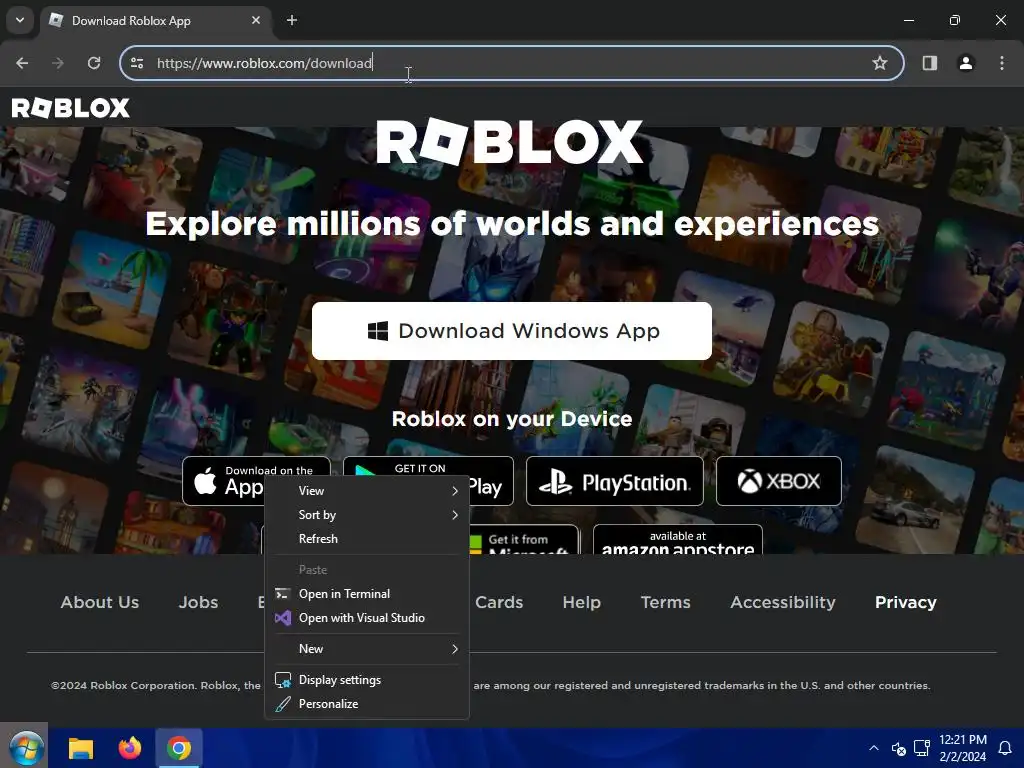Open the Accessibility footer link
The image size is (1024, 768).
coord(783,602)
